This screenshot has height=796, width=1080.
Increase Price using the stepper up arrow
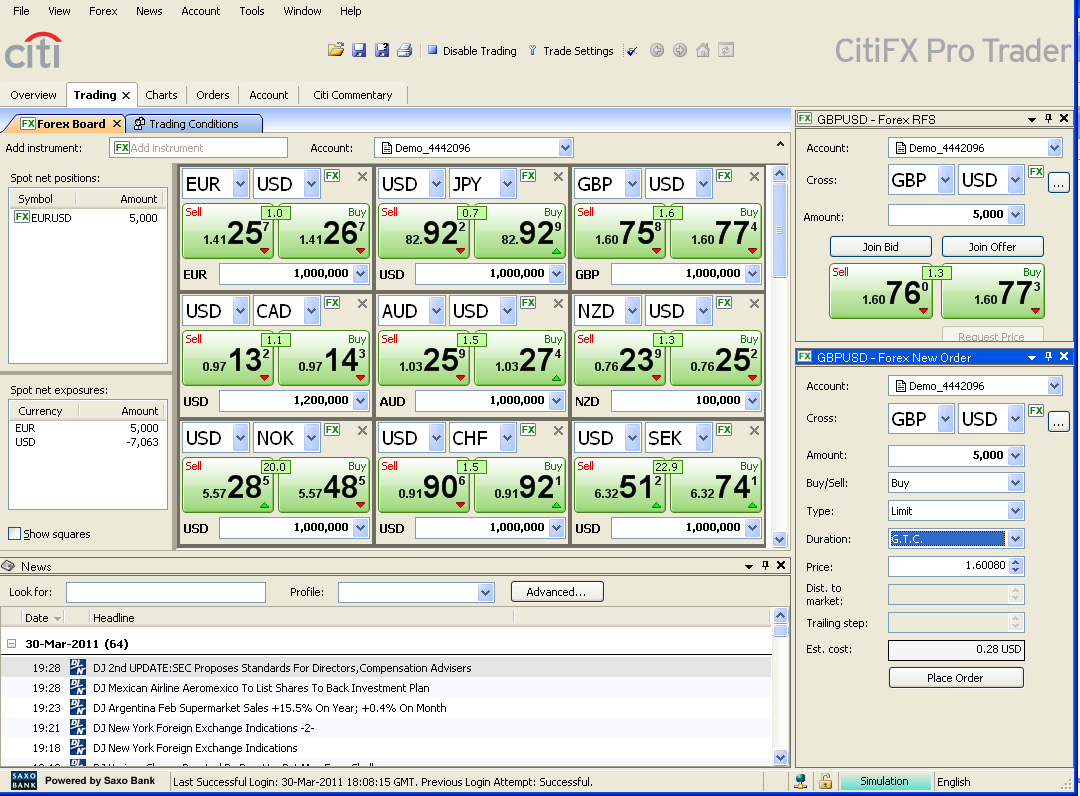[x=1017, y=562]
